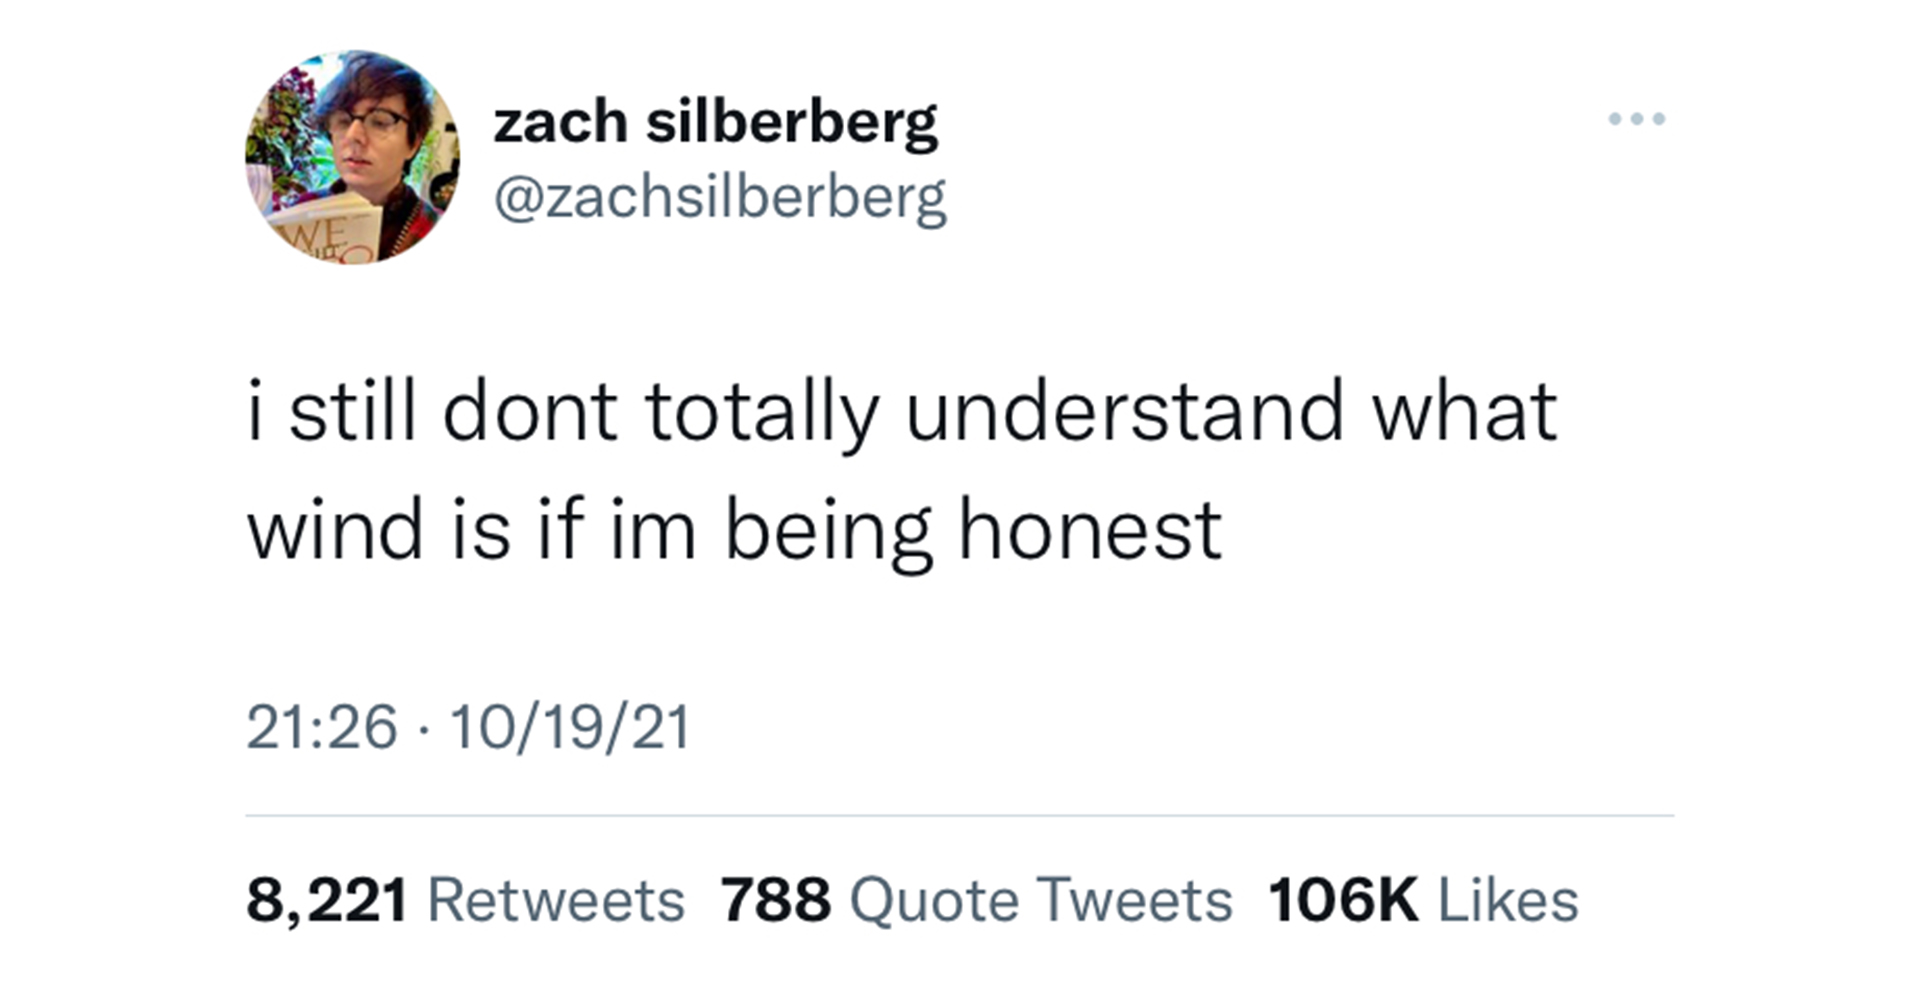This screenshot has height=1008, width=1920.
Task: Click the 10/19/21 date
Action: pyautogui.click(x=570, y=727)
